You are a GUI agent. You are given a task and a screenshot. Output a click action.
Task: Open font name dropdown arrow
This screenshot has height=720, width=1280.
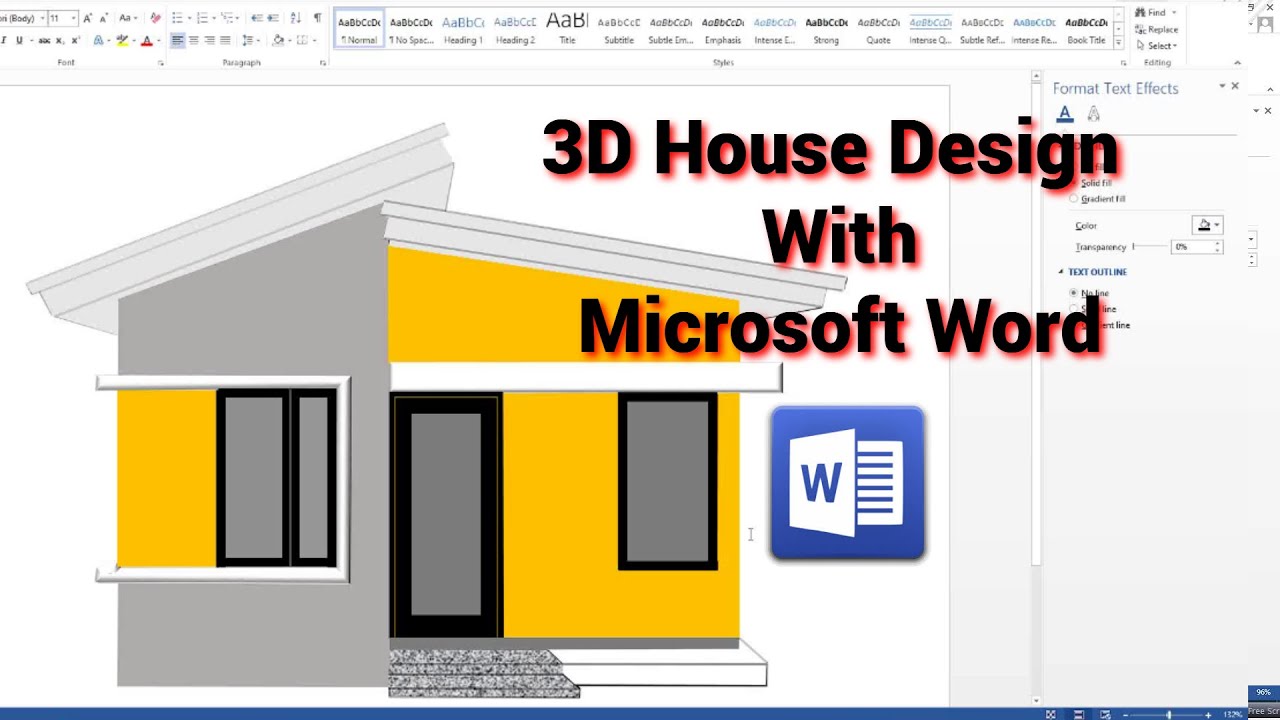(x=42, y=18)
